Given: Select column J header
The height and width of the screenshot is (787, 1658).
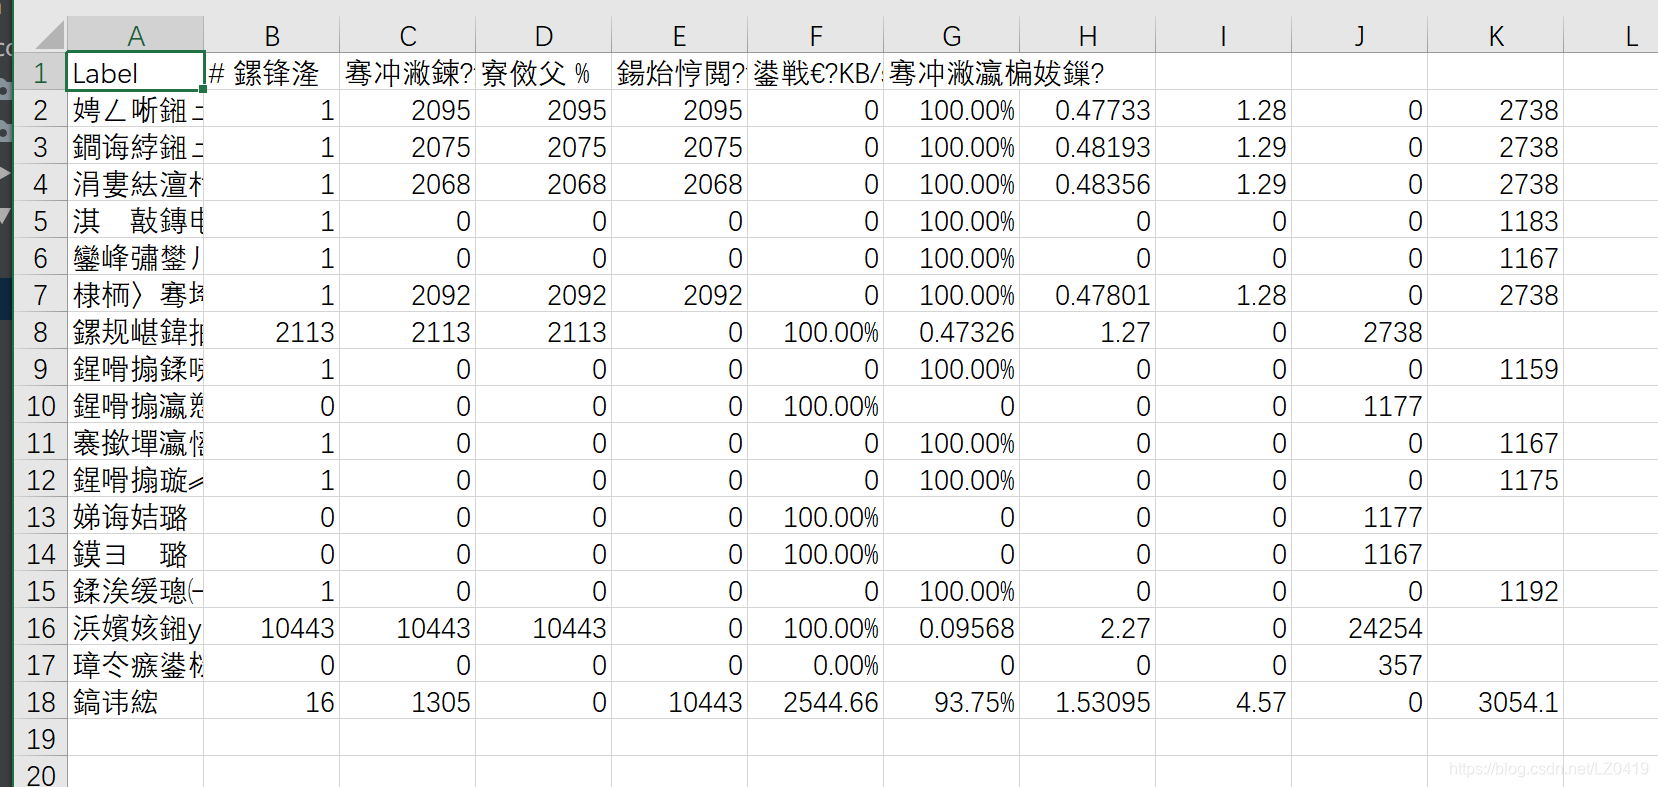Looking at the screenshot, I should (1360, 36).
